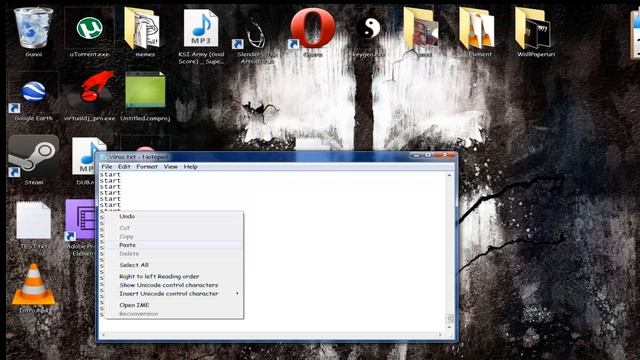Toggle Right to left Reading order

174,276
